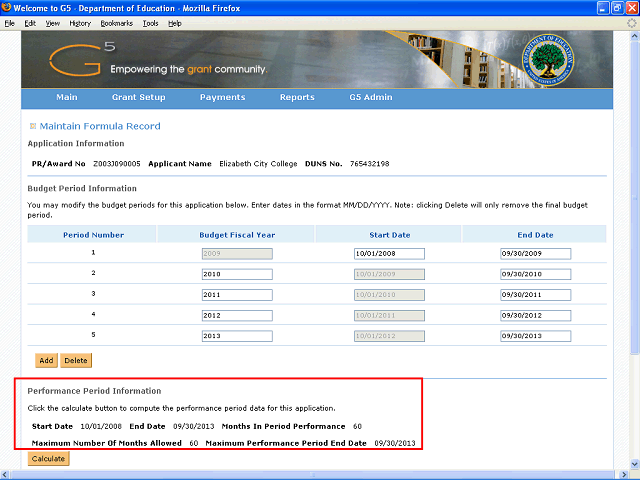The image size is (640, 480).
Task: Open the G5 Admin navigation menu
Action: (371, 97)
